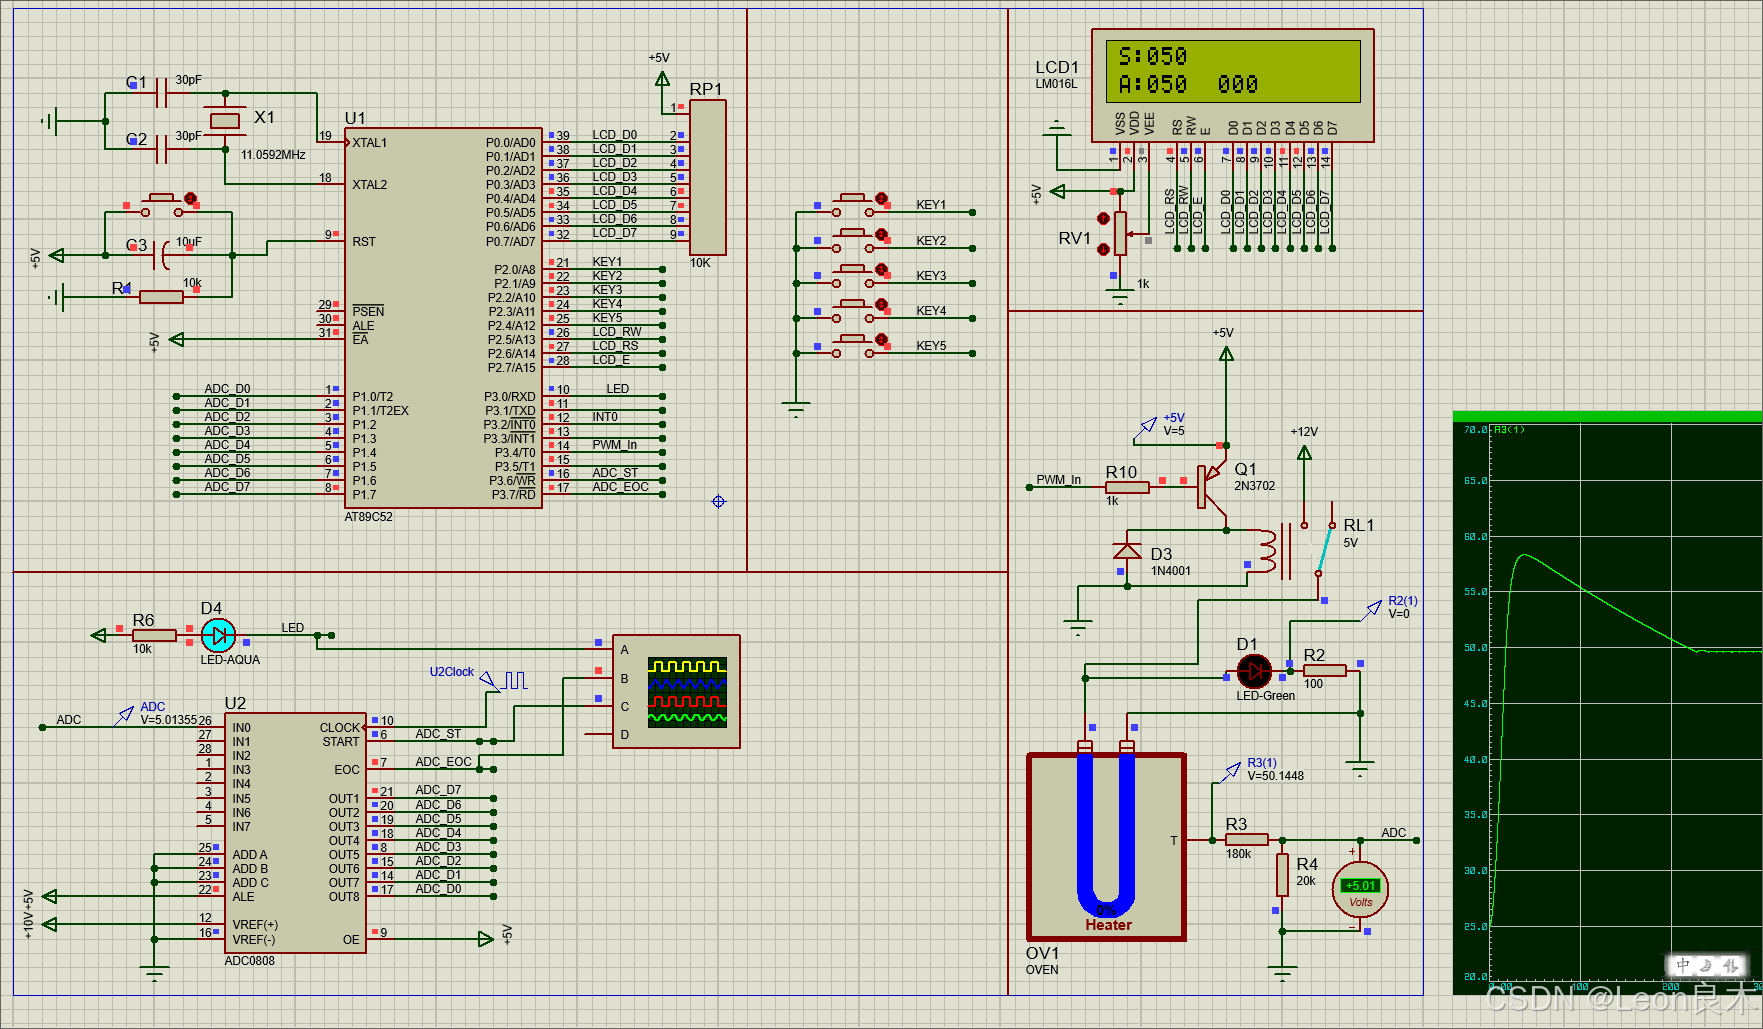Click the oscilloscope waveform display

point(687,691)
